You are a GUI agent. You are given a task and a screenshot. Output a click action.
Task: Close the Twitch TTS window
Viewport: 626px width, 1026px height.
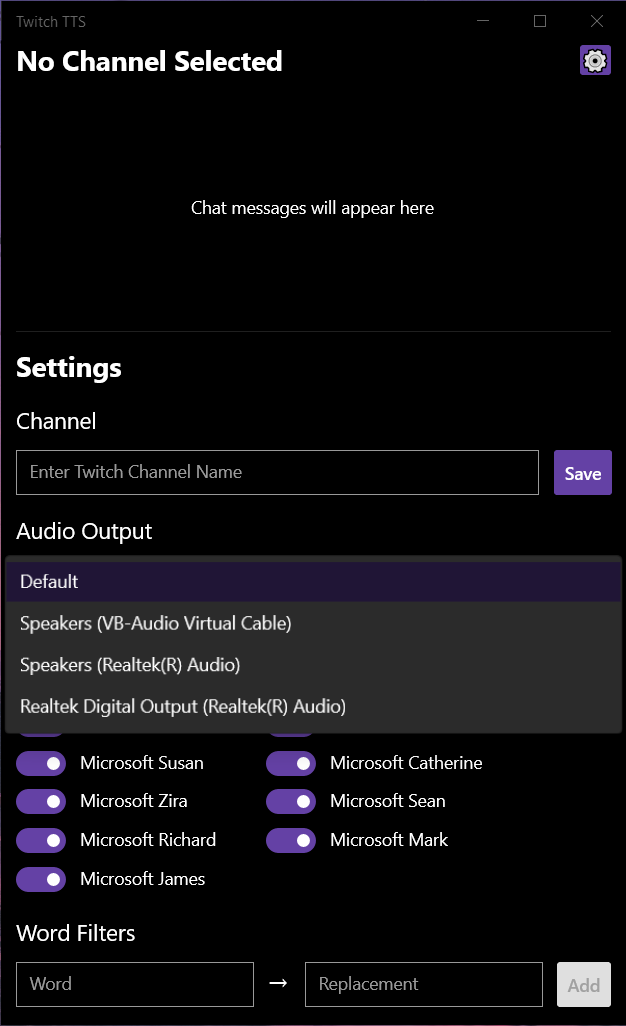coord(597,21)
